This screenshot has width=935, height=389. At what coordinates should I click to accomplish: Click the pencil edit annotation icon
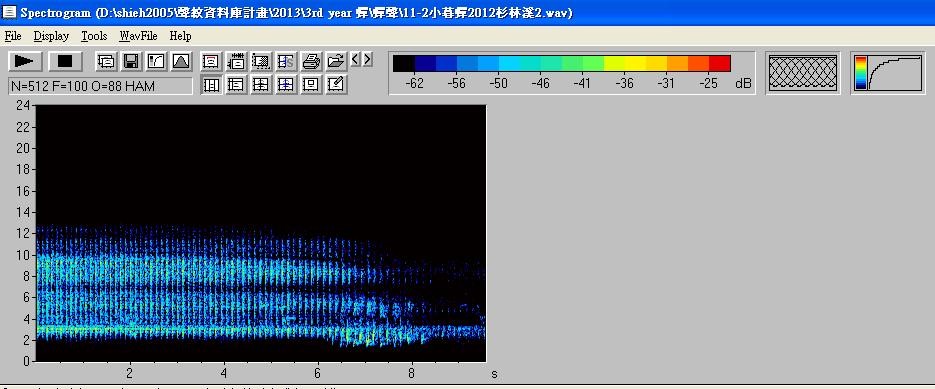coord(337,85)
